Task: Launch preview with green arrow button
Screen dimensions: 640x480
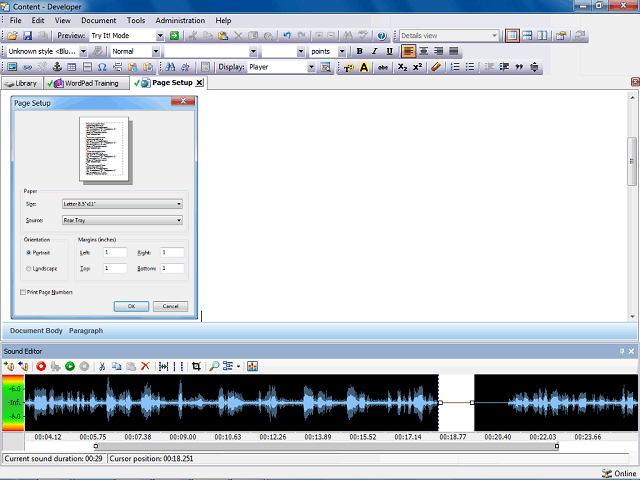Action: coord(174,36)
